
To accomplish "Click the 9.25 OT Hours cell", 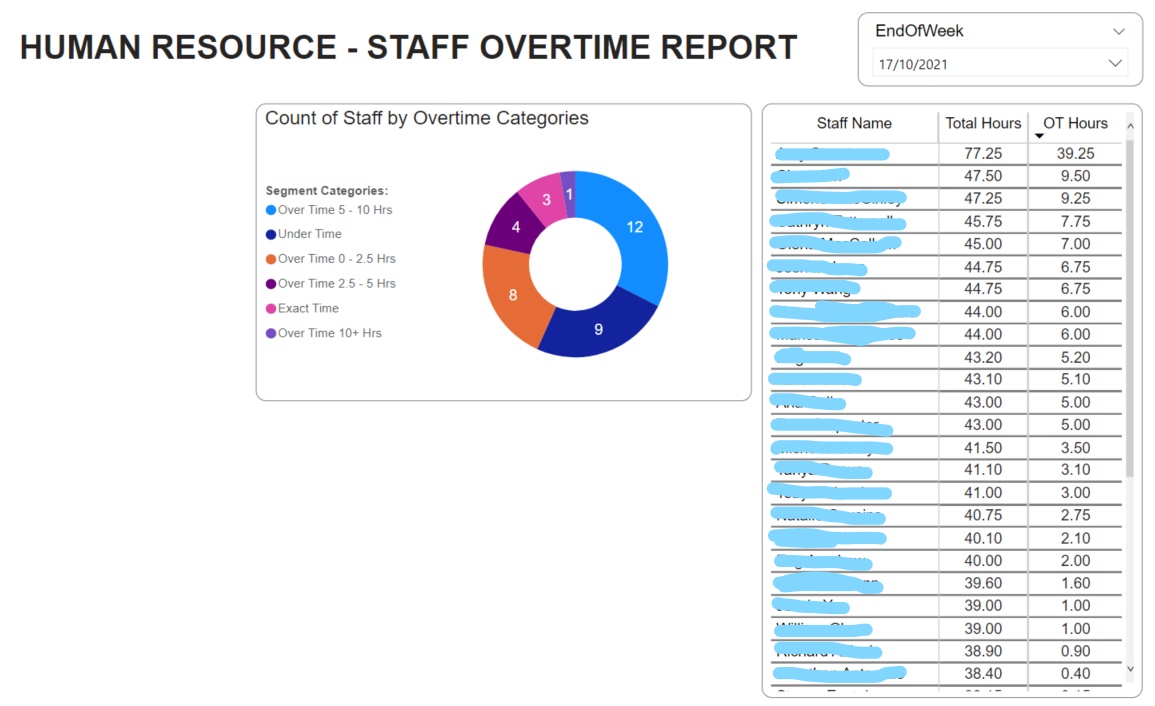I will point(1075,198).
